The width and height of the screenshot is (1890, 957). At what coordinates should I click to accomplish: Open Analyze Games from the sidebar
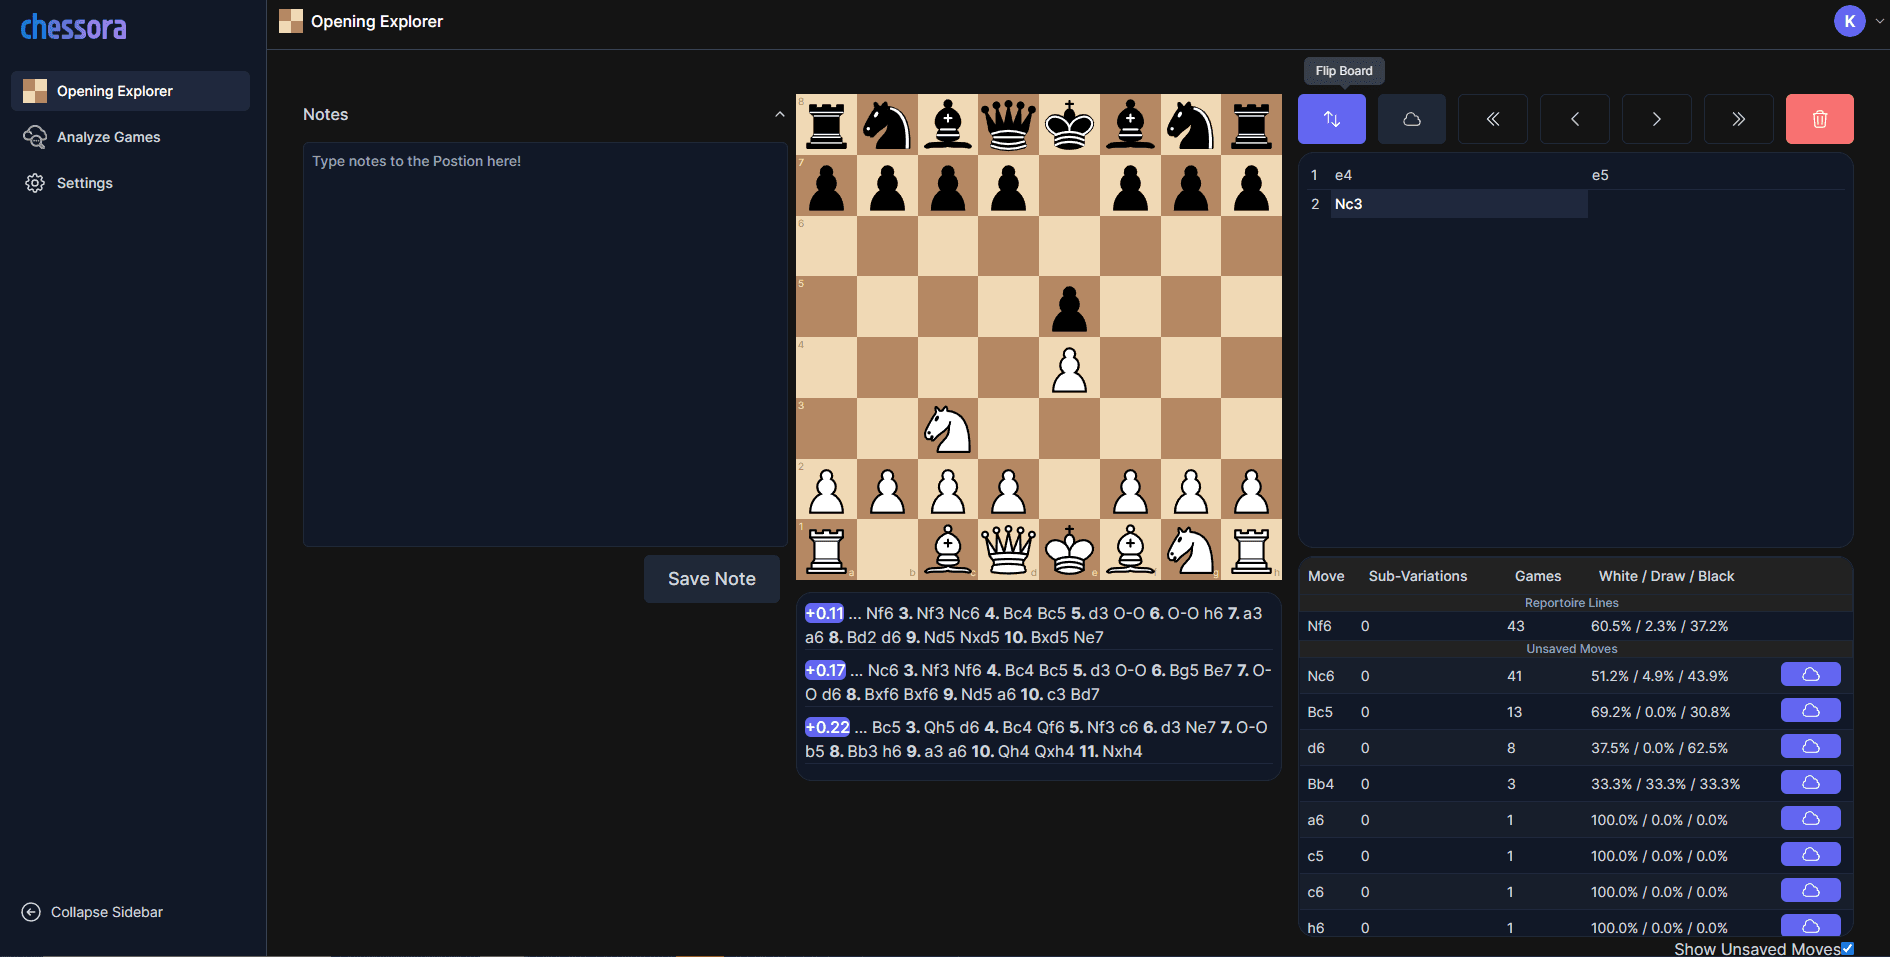(109, 137)
